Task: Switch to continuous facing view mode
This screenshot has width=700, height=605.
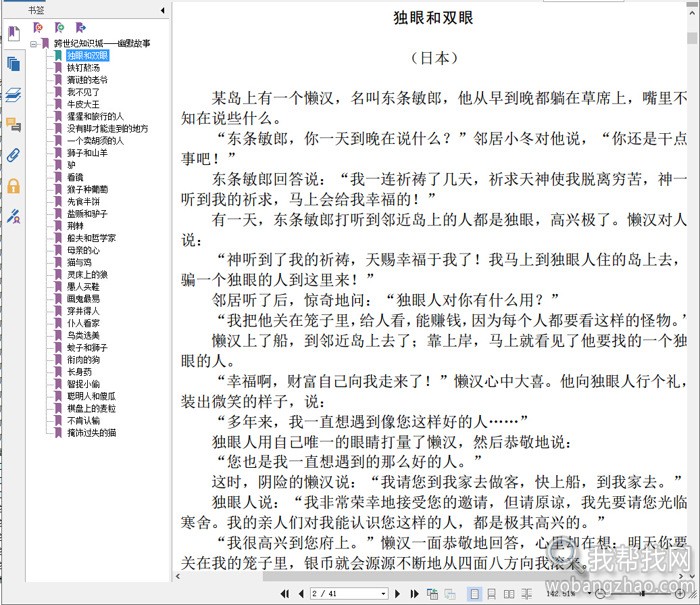Action: tap(527, 593)
